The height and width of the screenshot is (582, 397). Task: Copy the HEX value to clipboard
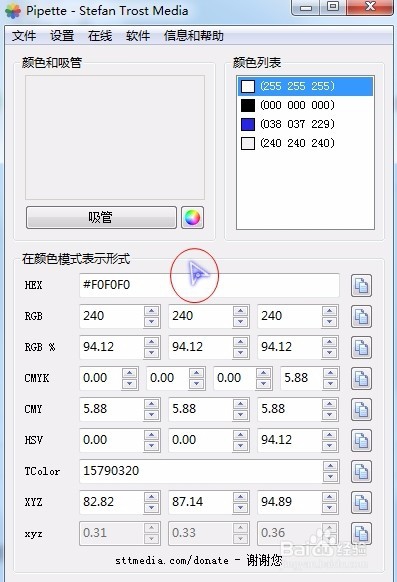(361, 285)
